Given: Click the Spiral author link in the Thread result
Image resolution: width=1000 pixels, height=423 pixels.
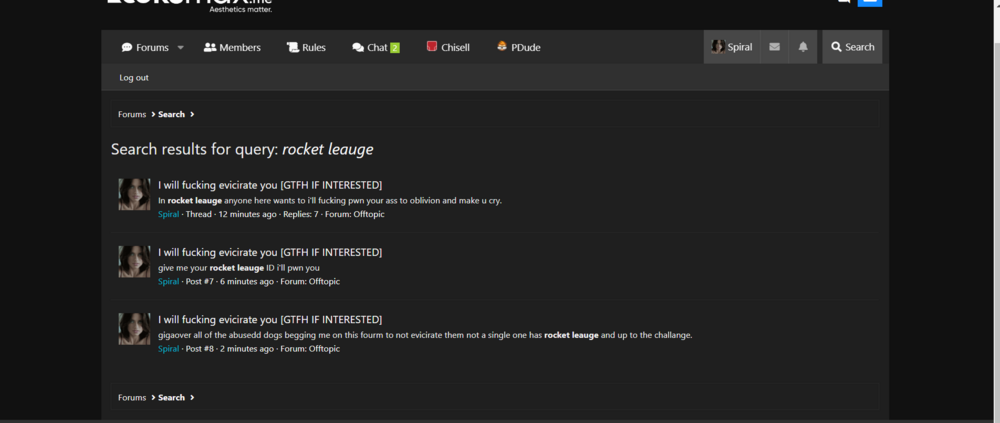Looking at the screenshot, I should [x=168, y=214].
